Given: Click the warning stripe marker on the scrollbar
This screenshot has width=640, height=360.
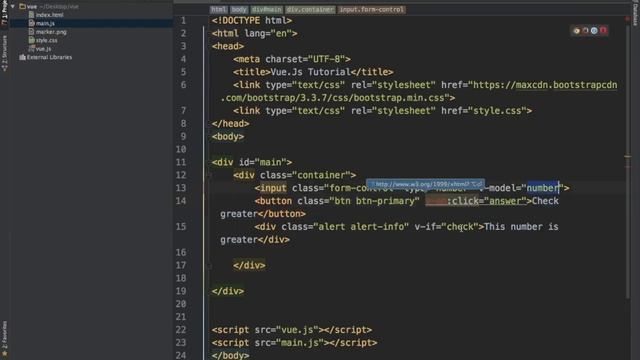Looking at the screenshot, I should coord(628,156).
